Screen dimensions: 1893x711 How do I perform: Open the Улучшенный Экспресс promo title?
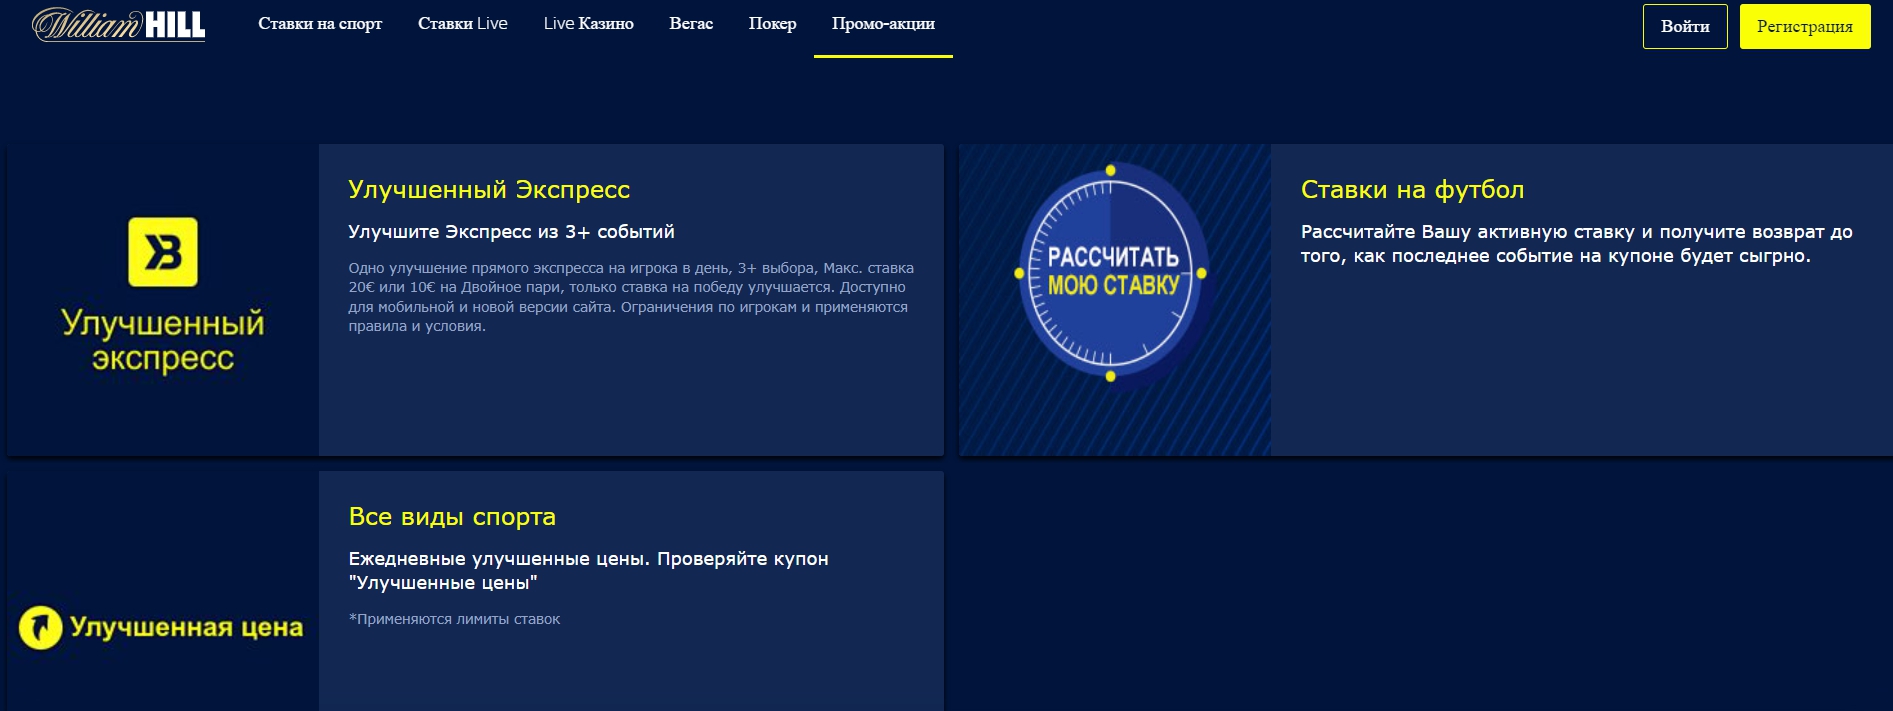(488, 190)
